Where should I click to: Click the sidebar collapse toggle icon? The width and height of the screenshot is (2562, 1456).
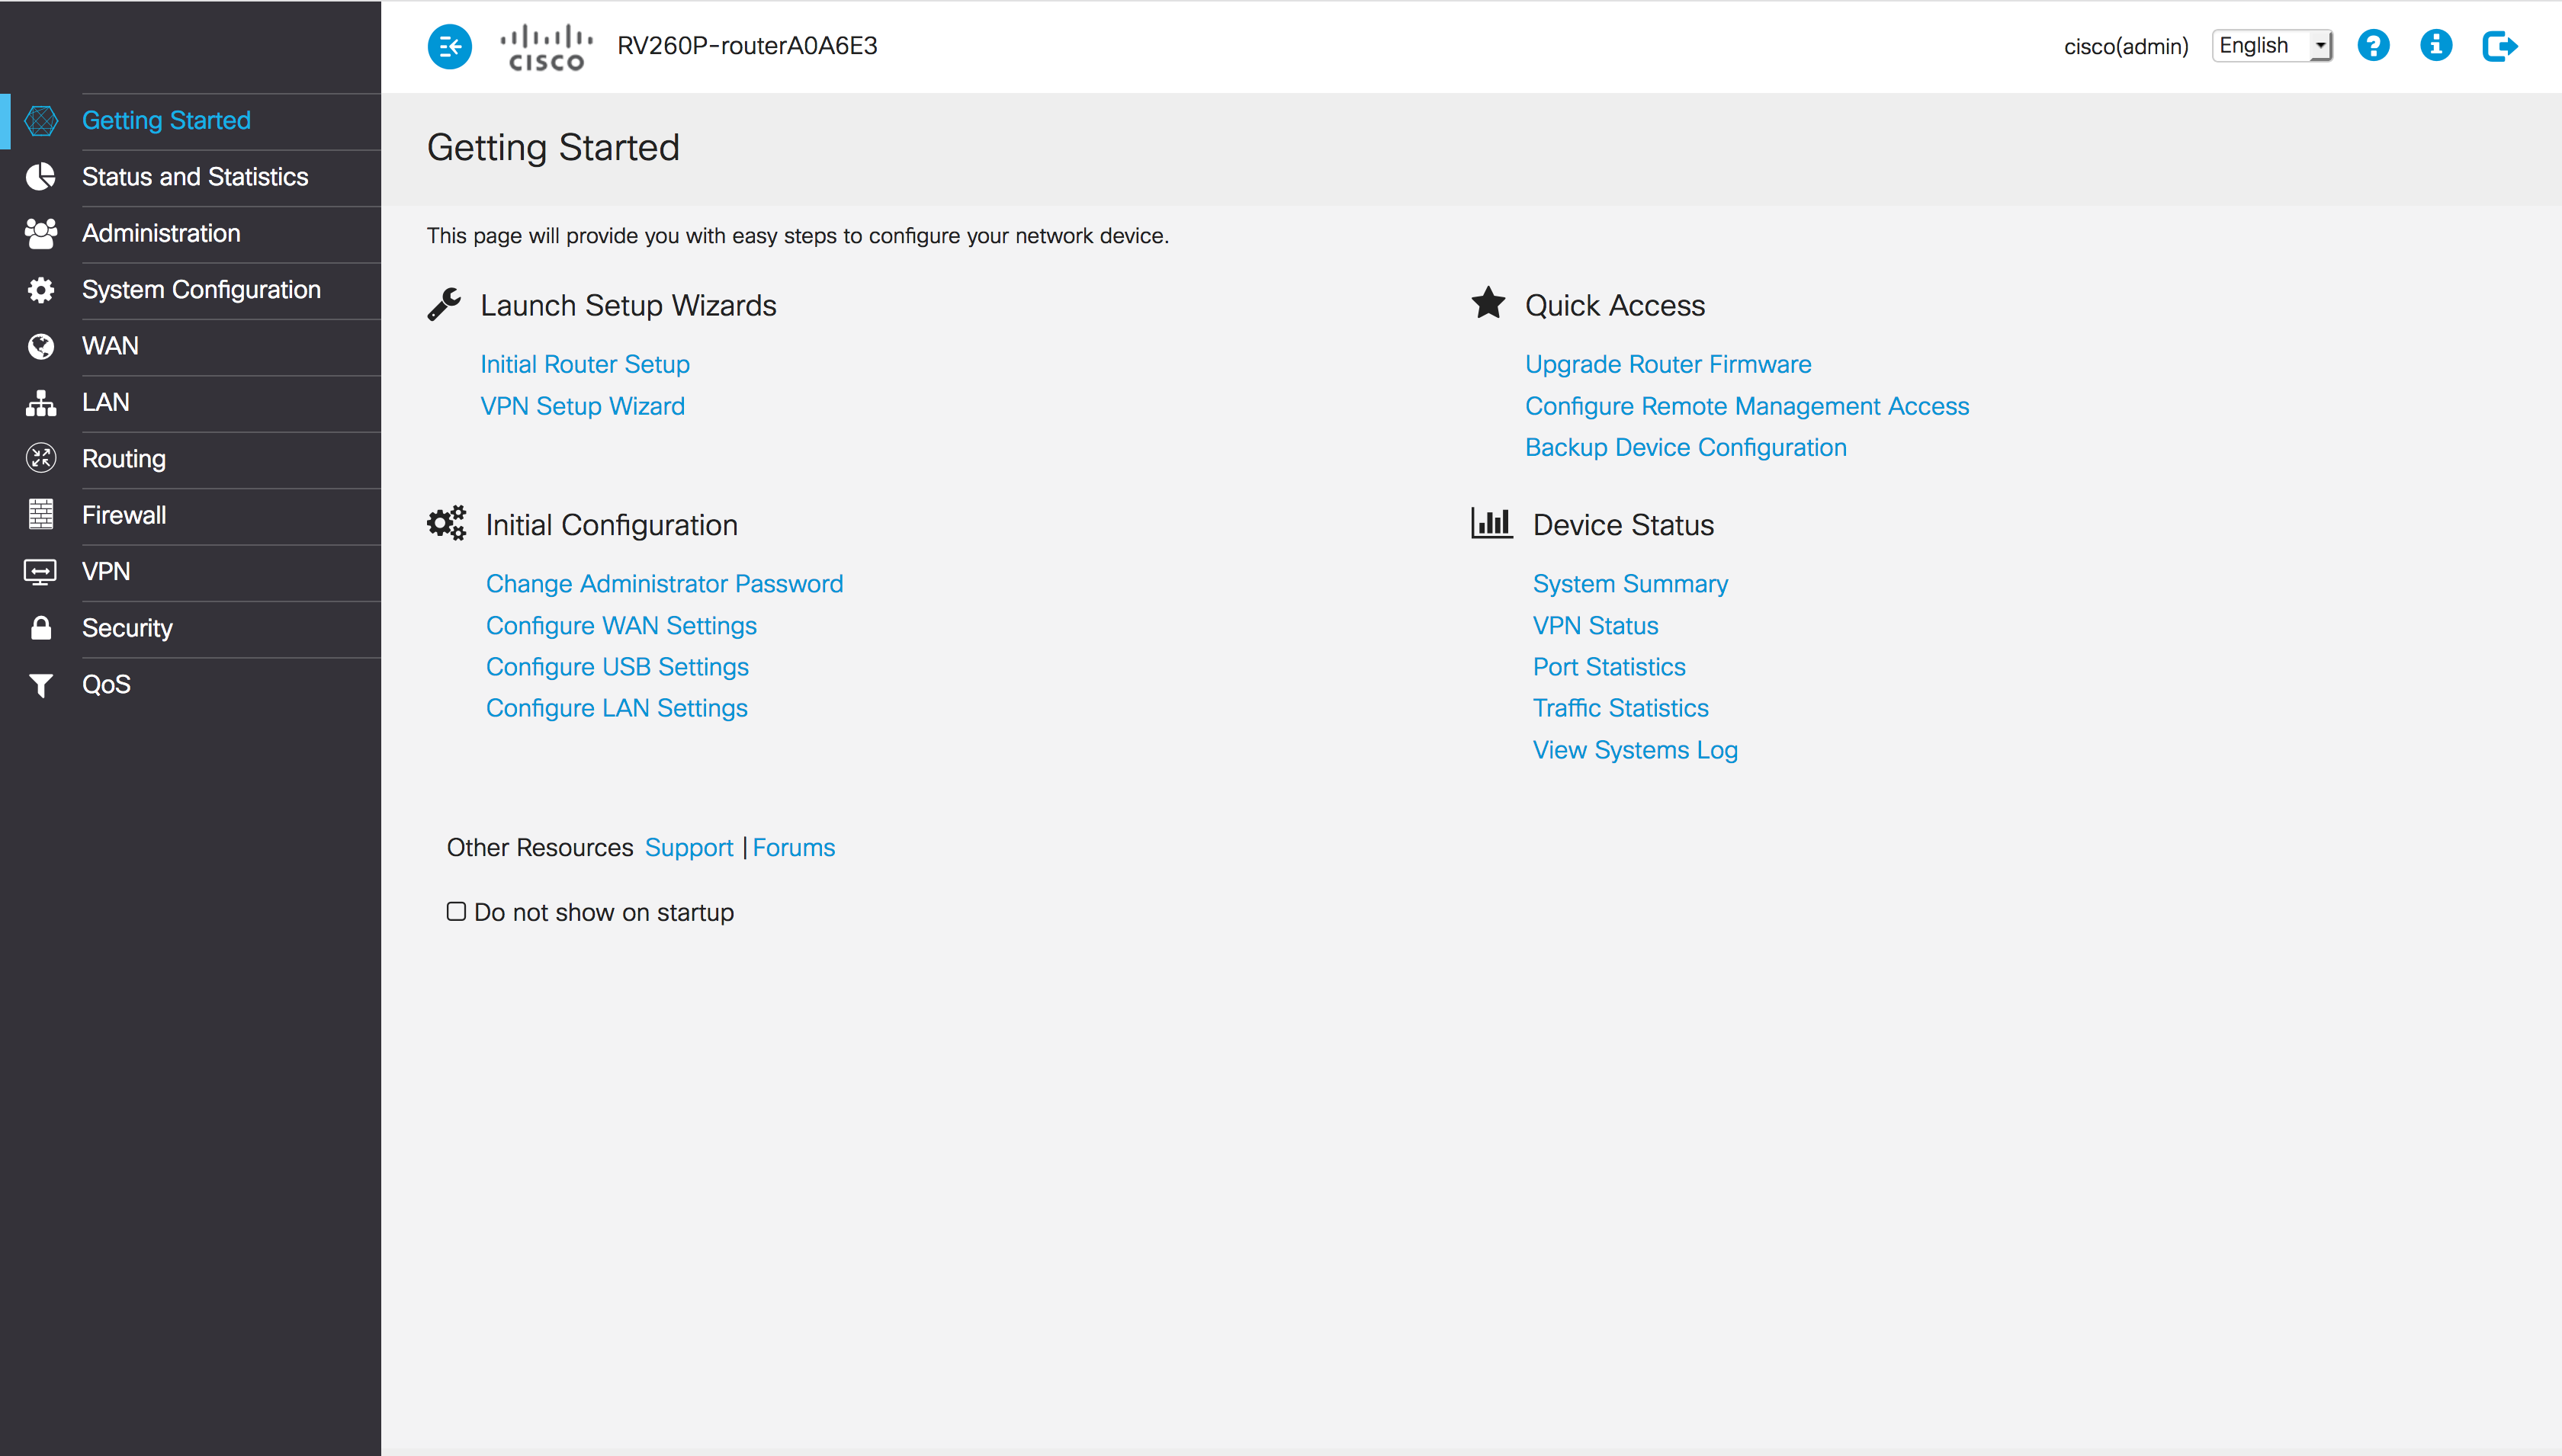coord(449,46)
